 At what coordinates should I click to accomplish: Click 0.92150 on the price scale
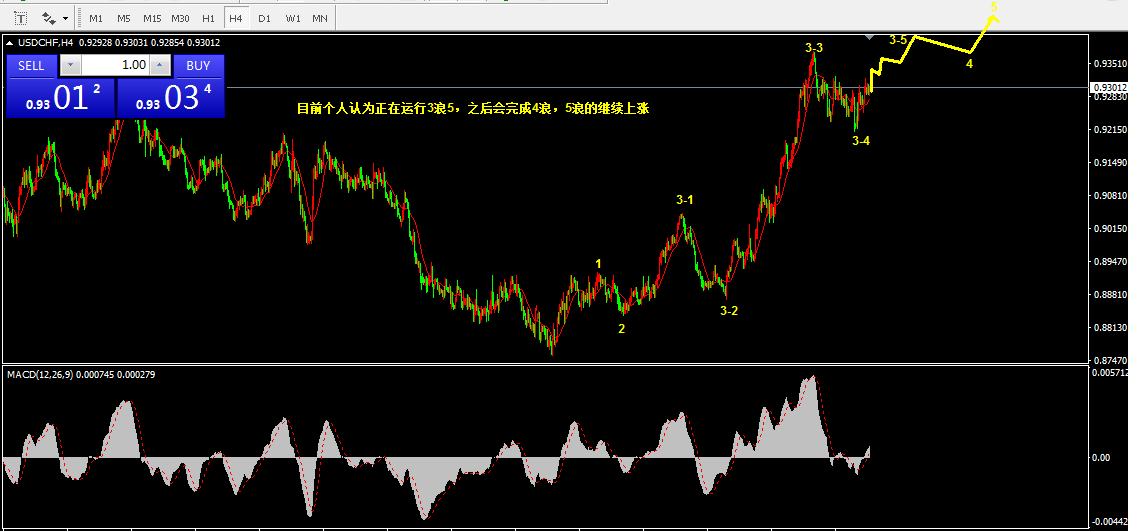1109,130
